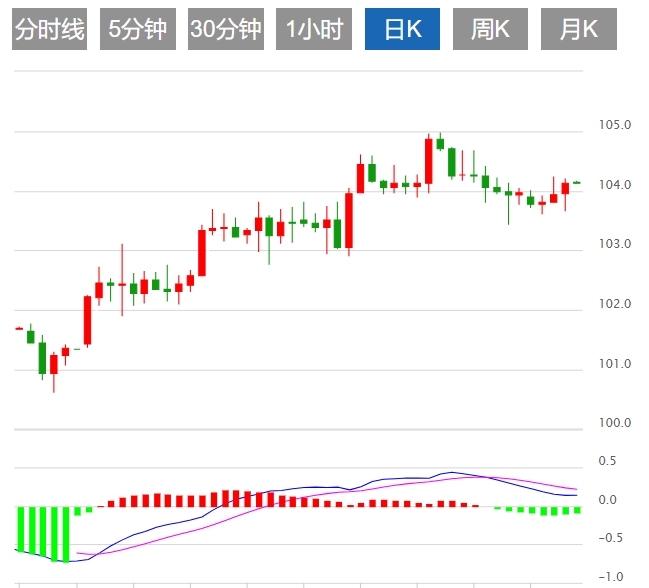
Task: Click the -1.0 MACD axis label
Action: tap(611, 576)
